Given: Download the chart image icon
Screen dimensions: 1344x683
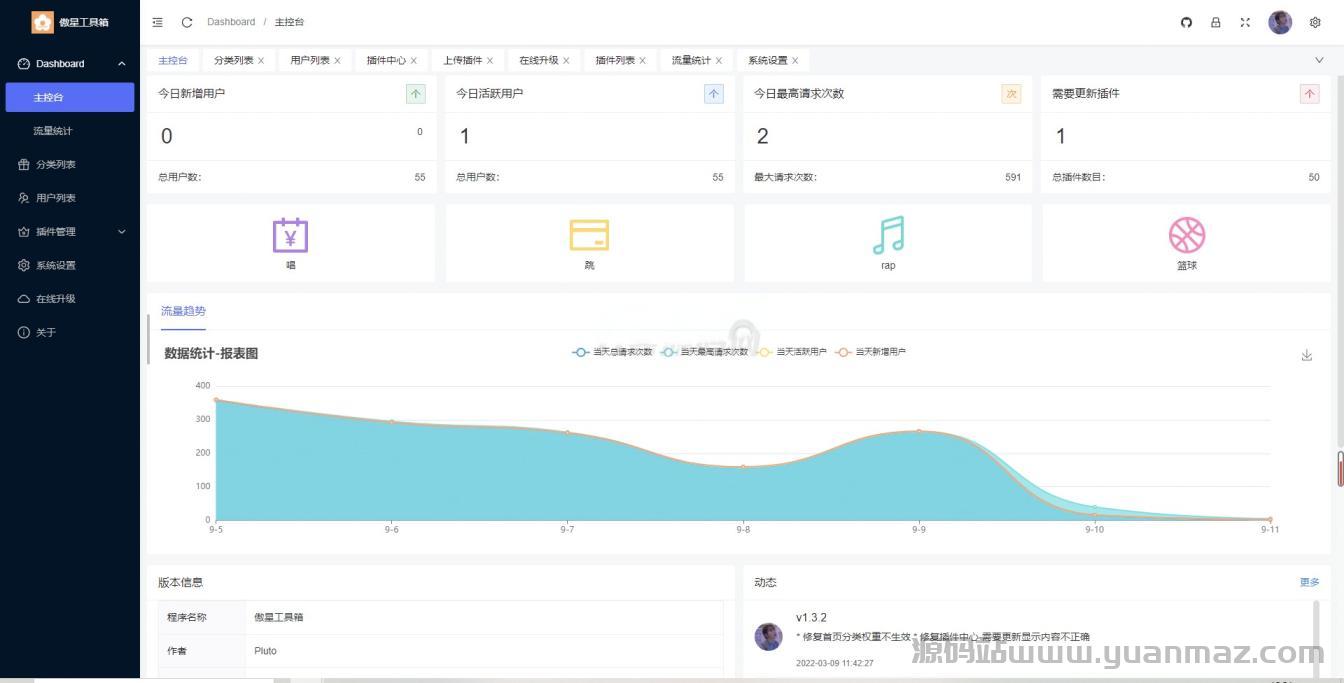Looking at the screenshot, I should tap(1306, 355).
